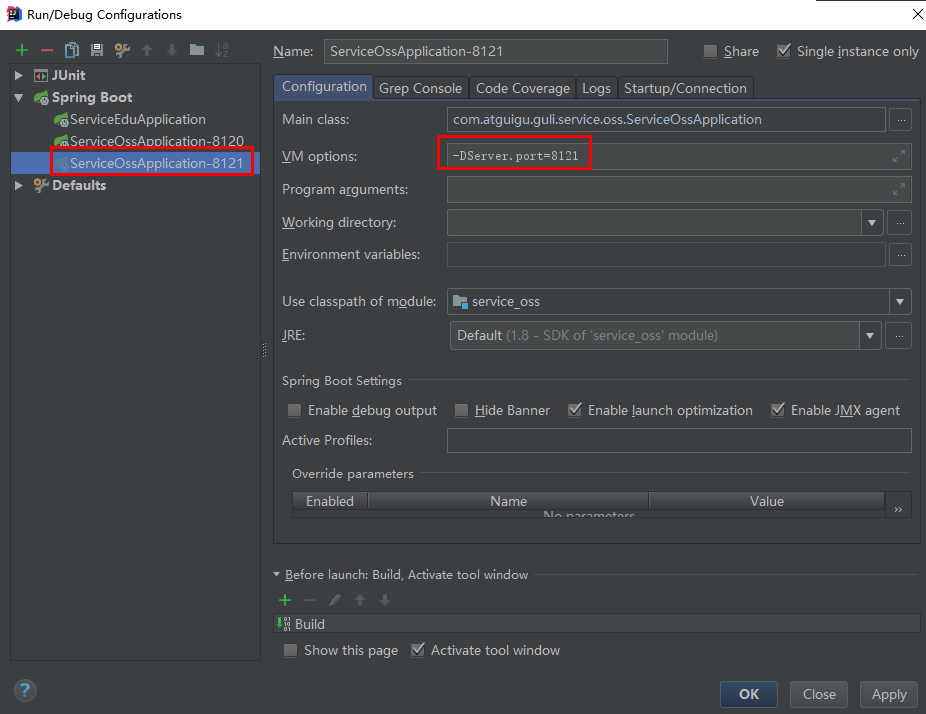Screen dimensions: 926x714
Task: Expand the Program arguments field editor
Action: click(899, 190)
